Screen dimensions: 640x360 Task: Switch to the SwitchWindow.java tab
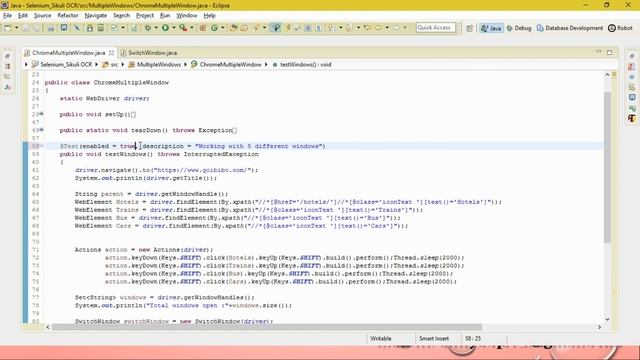(x=152, y=53)
